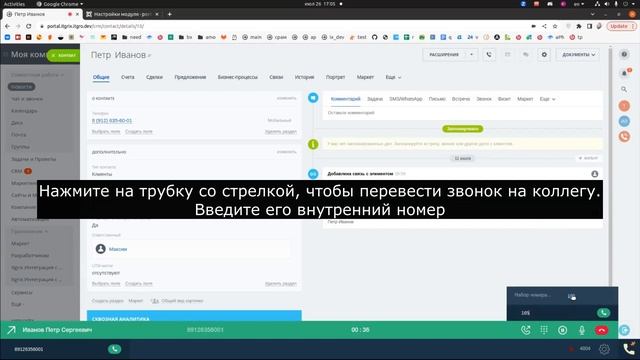This screenshot has height=360, width=640.
Task: Select Звонок in timeline tabs
Action: [x=484, y=99]
